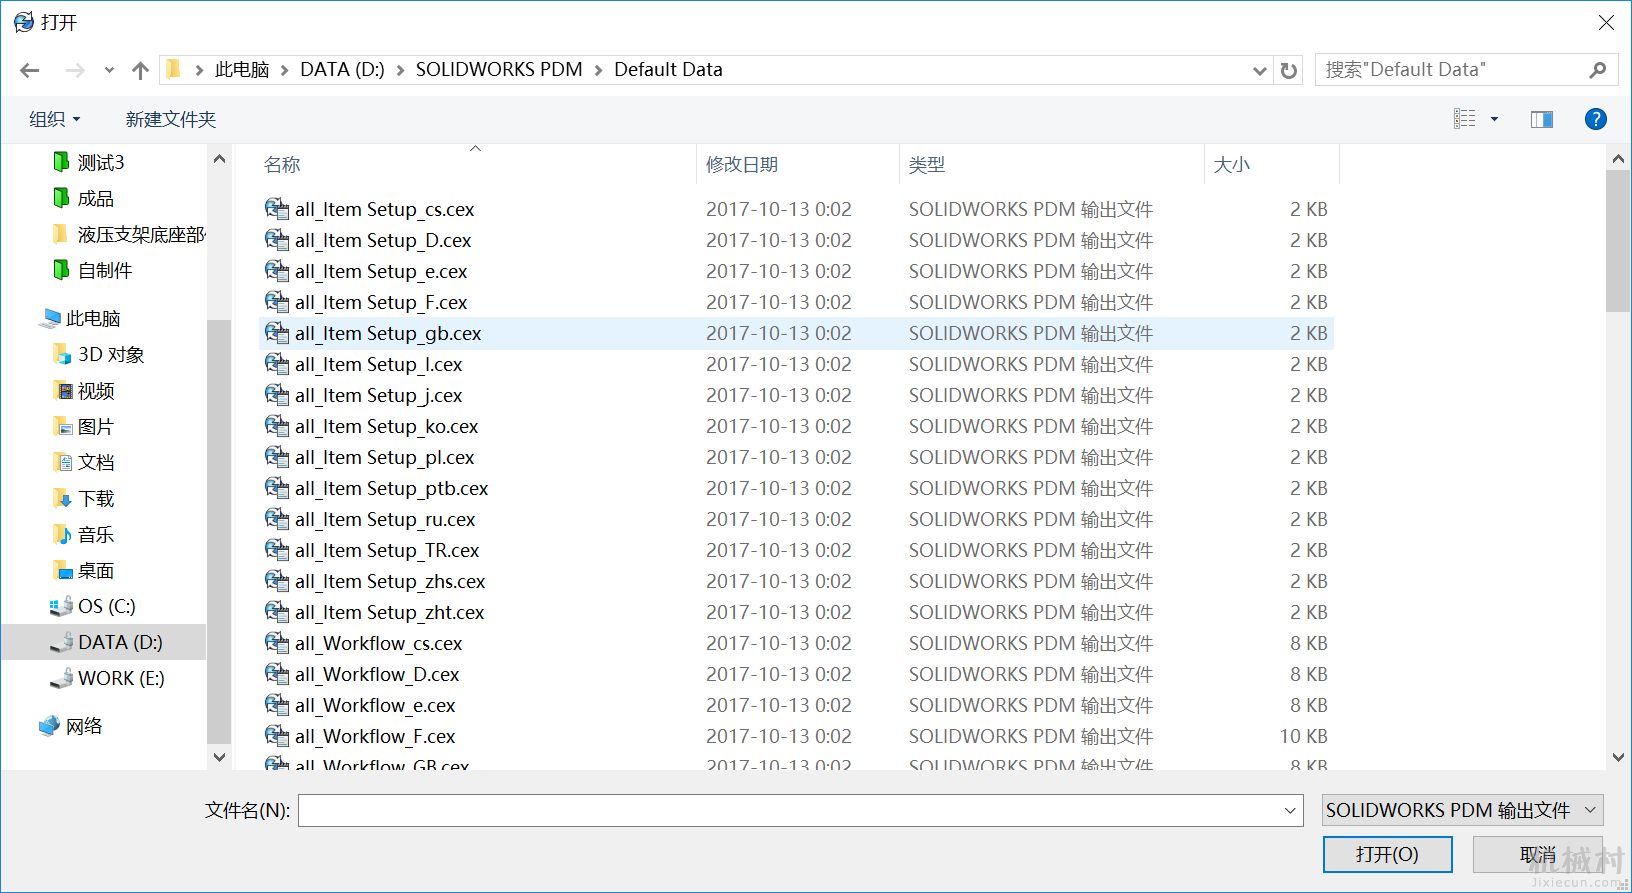Viewport: 1632px width, 893px height.
Task: Change the view layout icon
Action: coord(1465,119)
